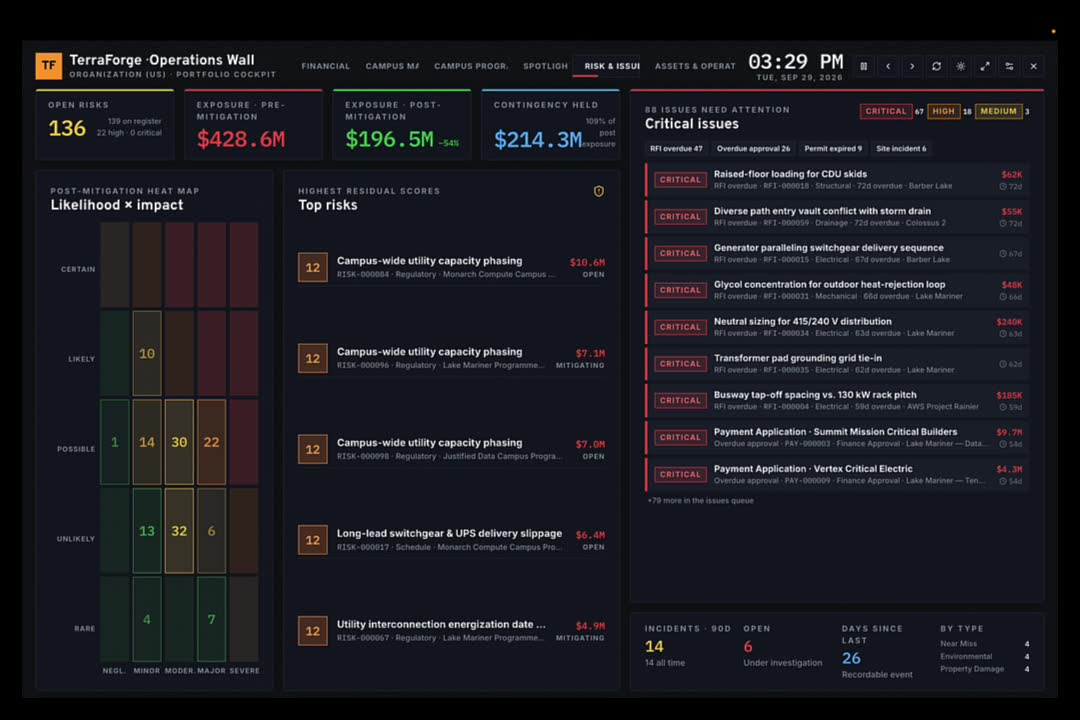Click the post-mitigation exposure $196.5M card
Screen dimensions: 1080x720
(402, 125)
